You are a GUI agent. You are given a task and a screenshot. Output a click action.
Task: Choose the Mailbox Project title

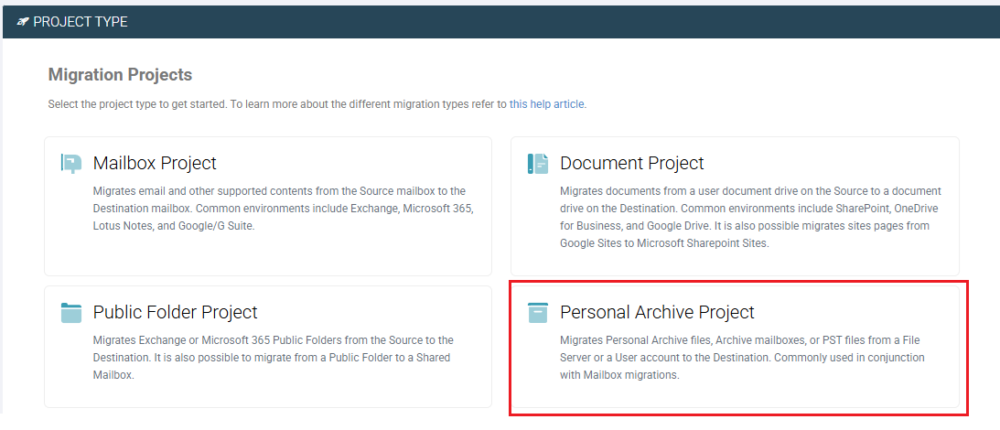pyautogui.click(x=154, y=163)
